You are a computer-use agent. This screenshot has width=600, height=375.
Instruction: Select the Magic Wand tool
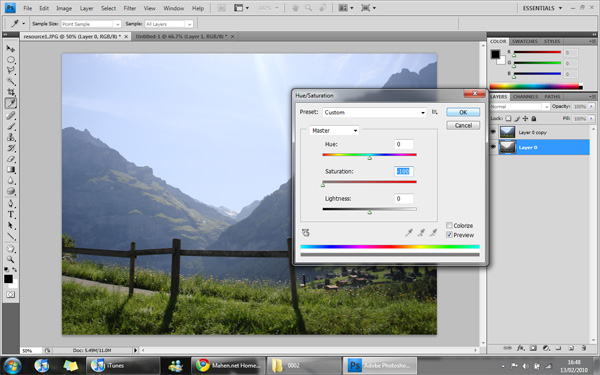tap(10, 81)
